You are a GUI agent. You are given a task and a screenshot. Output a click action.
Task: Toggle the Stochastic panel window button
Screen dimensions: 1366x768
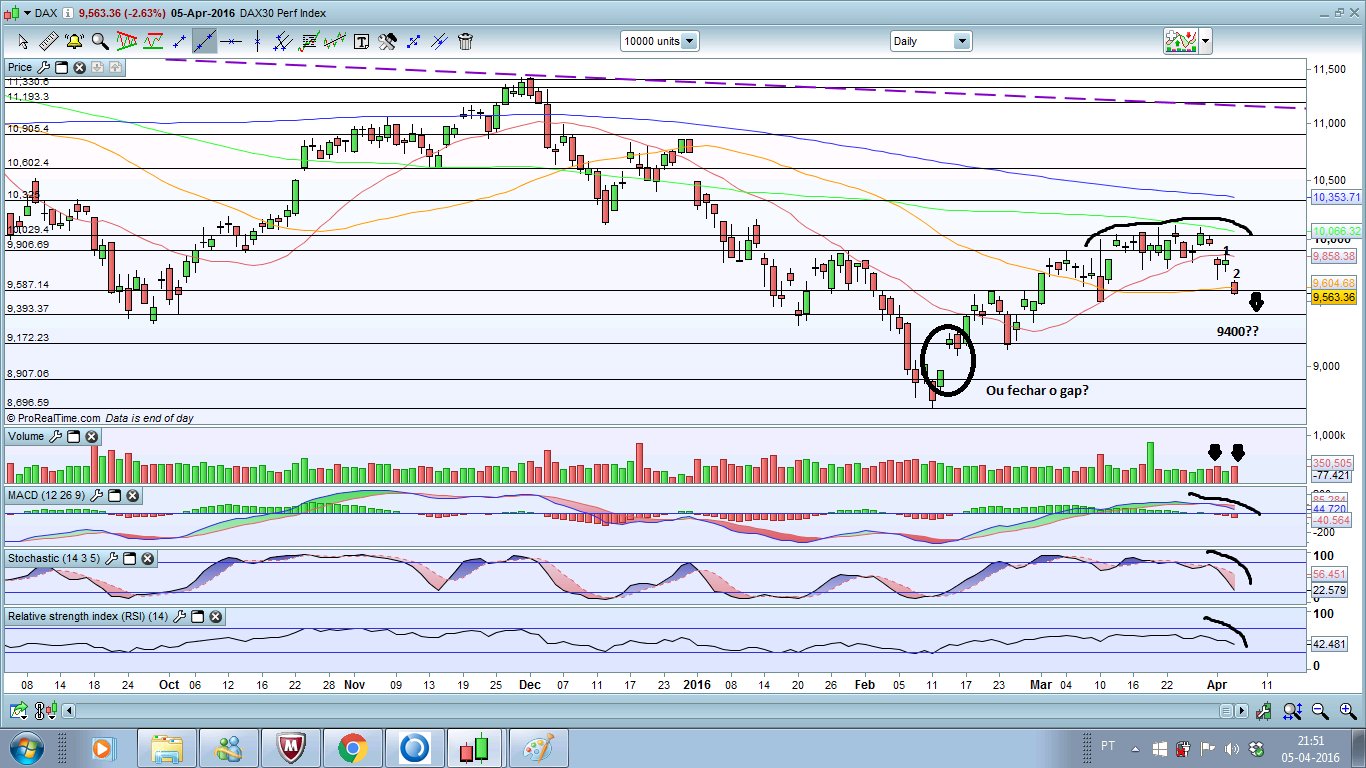pos(129,558)
